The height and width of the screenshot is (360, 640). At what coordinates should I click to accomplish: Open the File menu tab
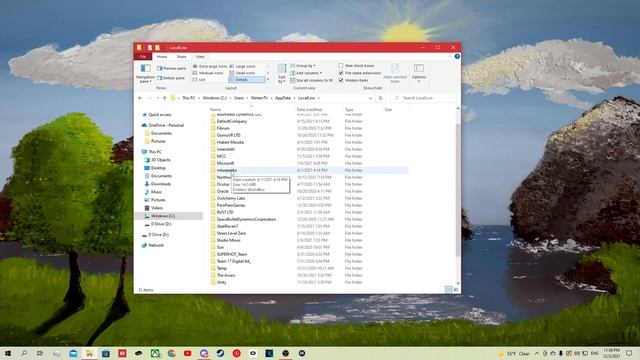[143, 56]
